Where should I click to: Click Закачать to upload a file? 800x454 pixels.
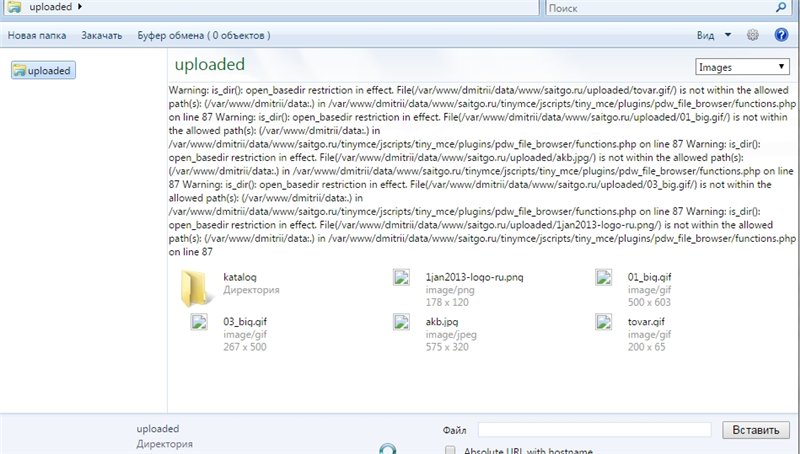(x=102, y=36)
